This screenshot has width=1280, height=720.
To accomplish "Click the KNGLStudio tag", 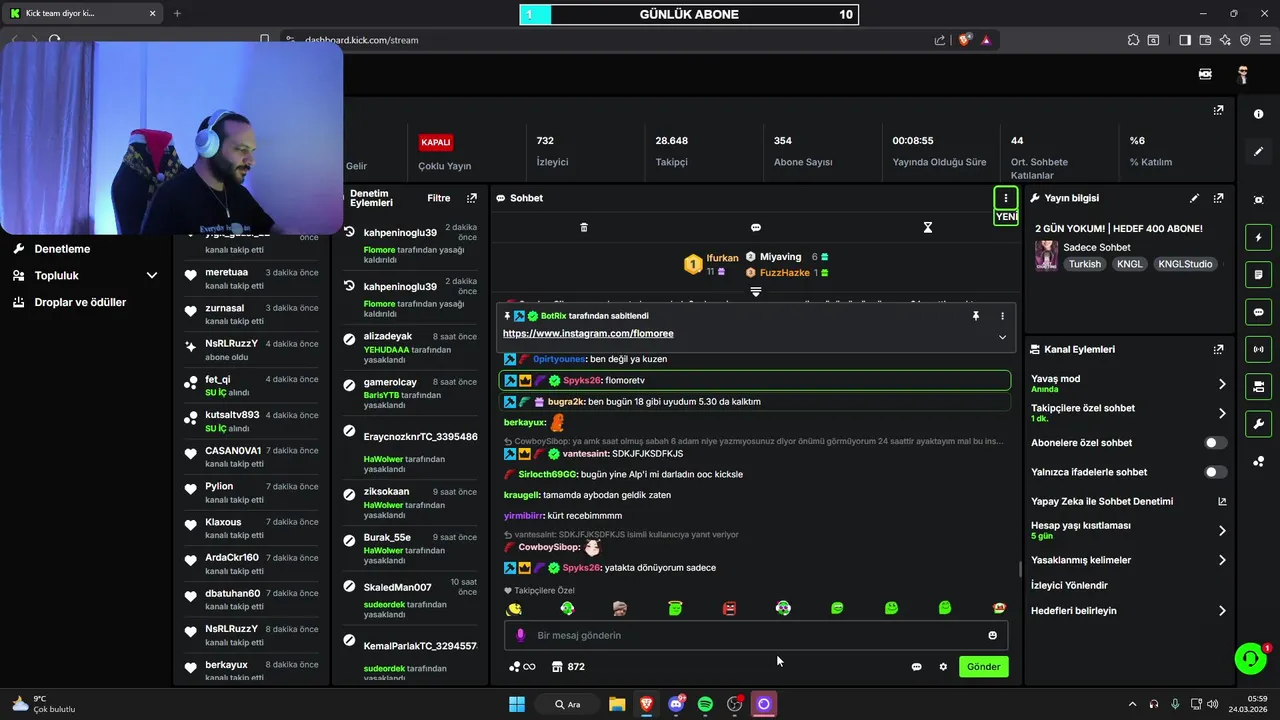I will [1185, 264].
